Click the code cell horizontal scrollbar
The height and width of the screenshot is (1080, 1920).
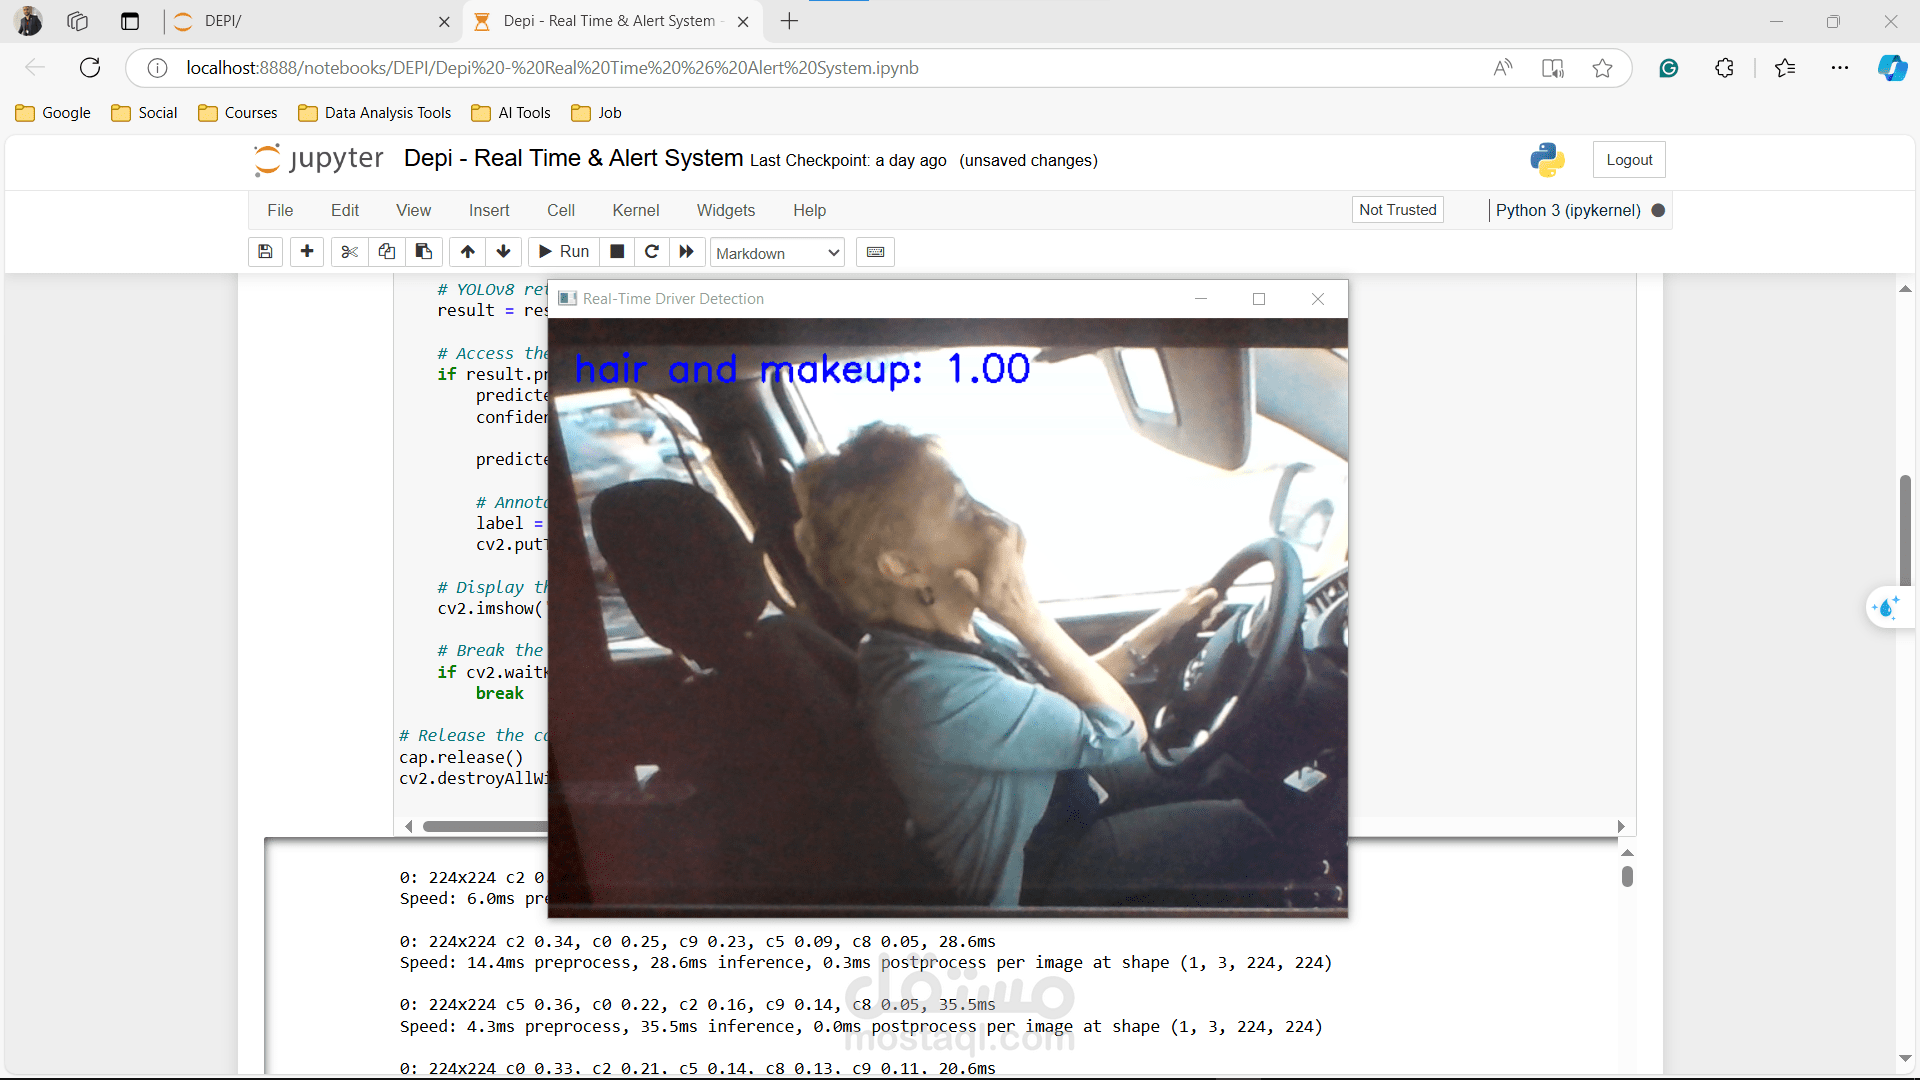coord(485,826)
